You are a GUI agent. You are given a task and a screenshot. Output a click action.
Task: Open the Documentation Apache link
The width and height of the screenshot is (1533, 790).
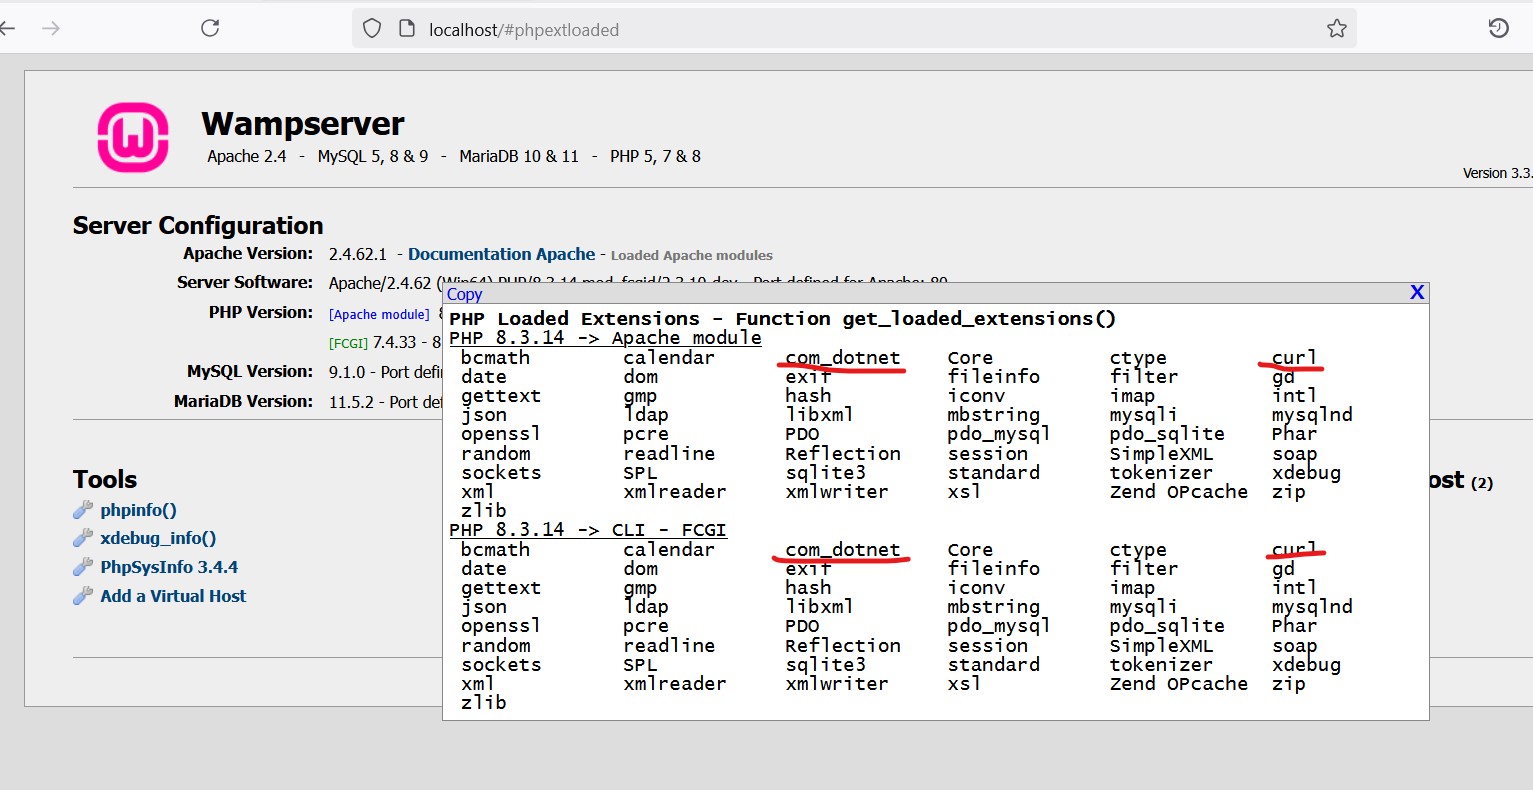(x=501, y=254)
